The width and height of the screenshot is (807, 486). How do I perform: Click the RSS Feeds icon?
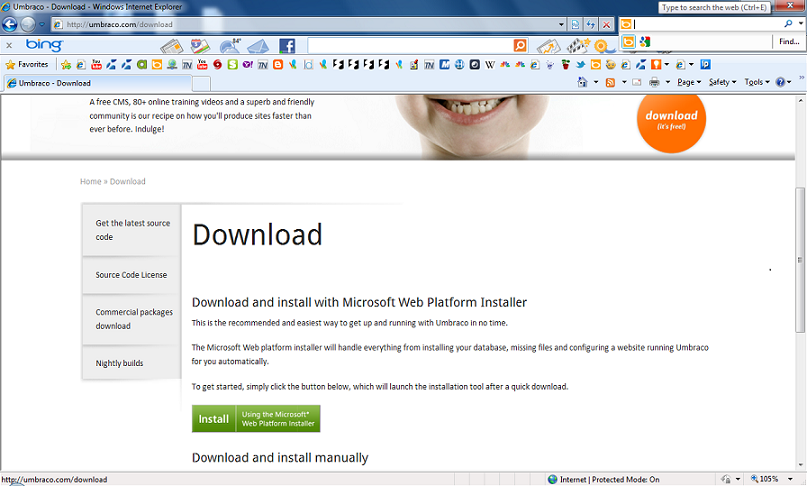(610, 82)
